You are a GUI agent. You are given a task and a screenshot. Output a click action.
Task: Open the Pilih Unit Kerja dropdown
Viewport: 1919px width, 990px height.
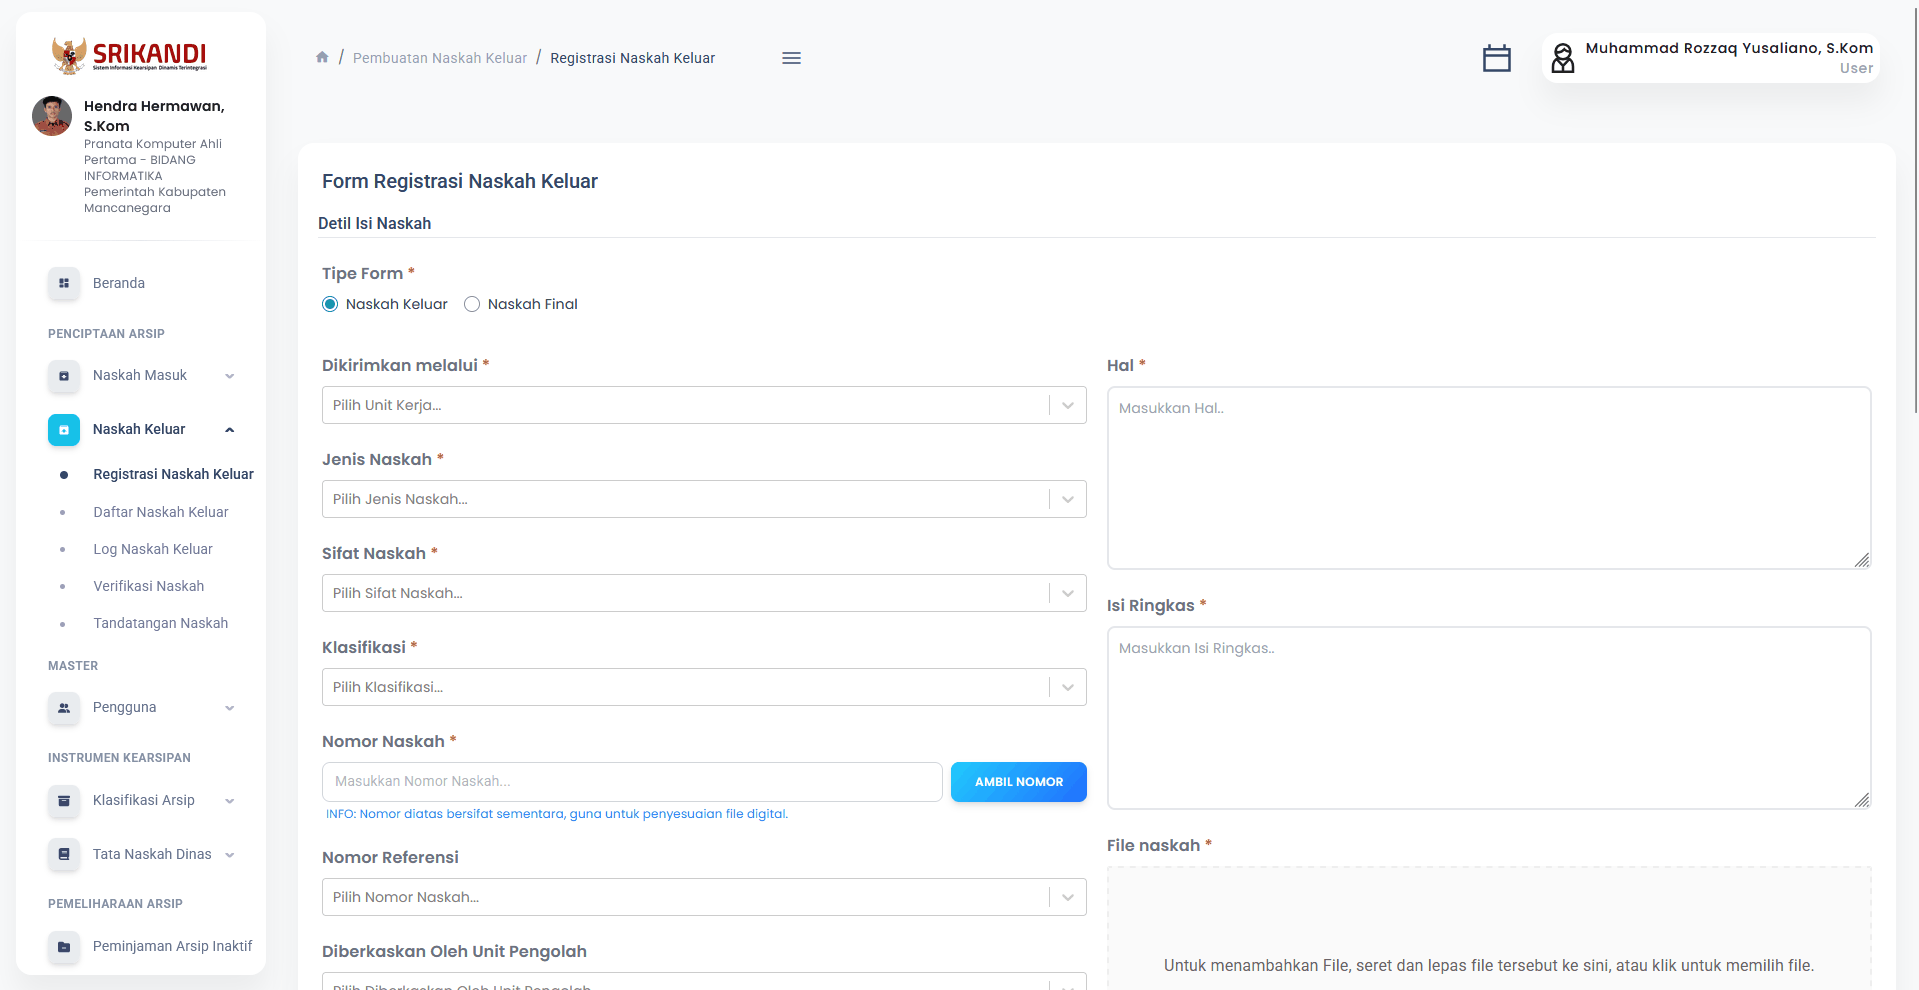coord(704,405)
